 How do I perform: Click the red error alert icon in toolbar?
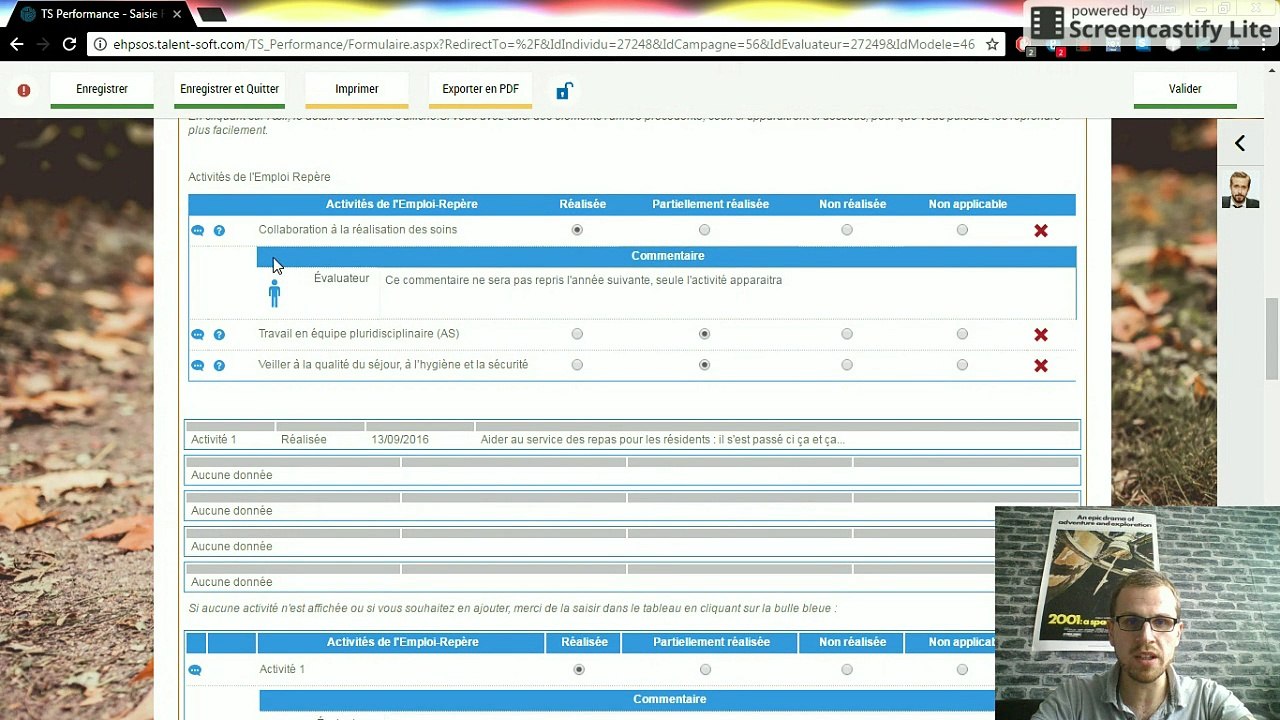[x=24, y=90]
